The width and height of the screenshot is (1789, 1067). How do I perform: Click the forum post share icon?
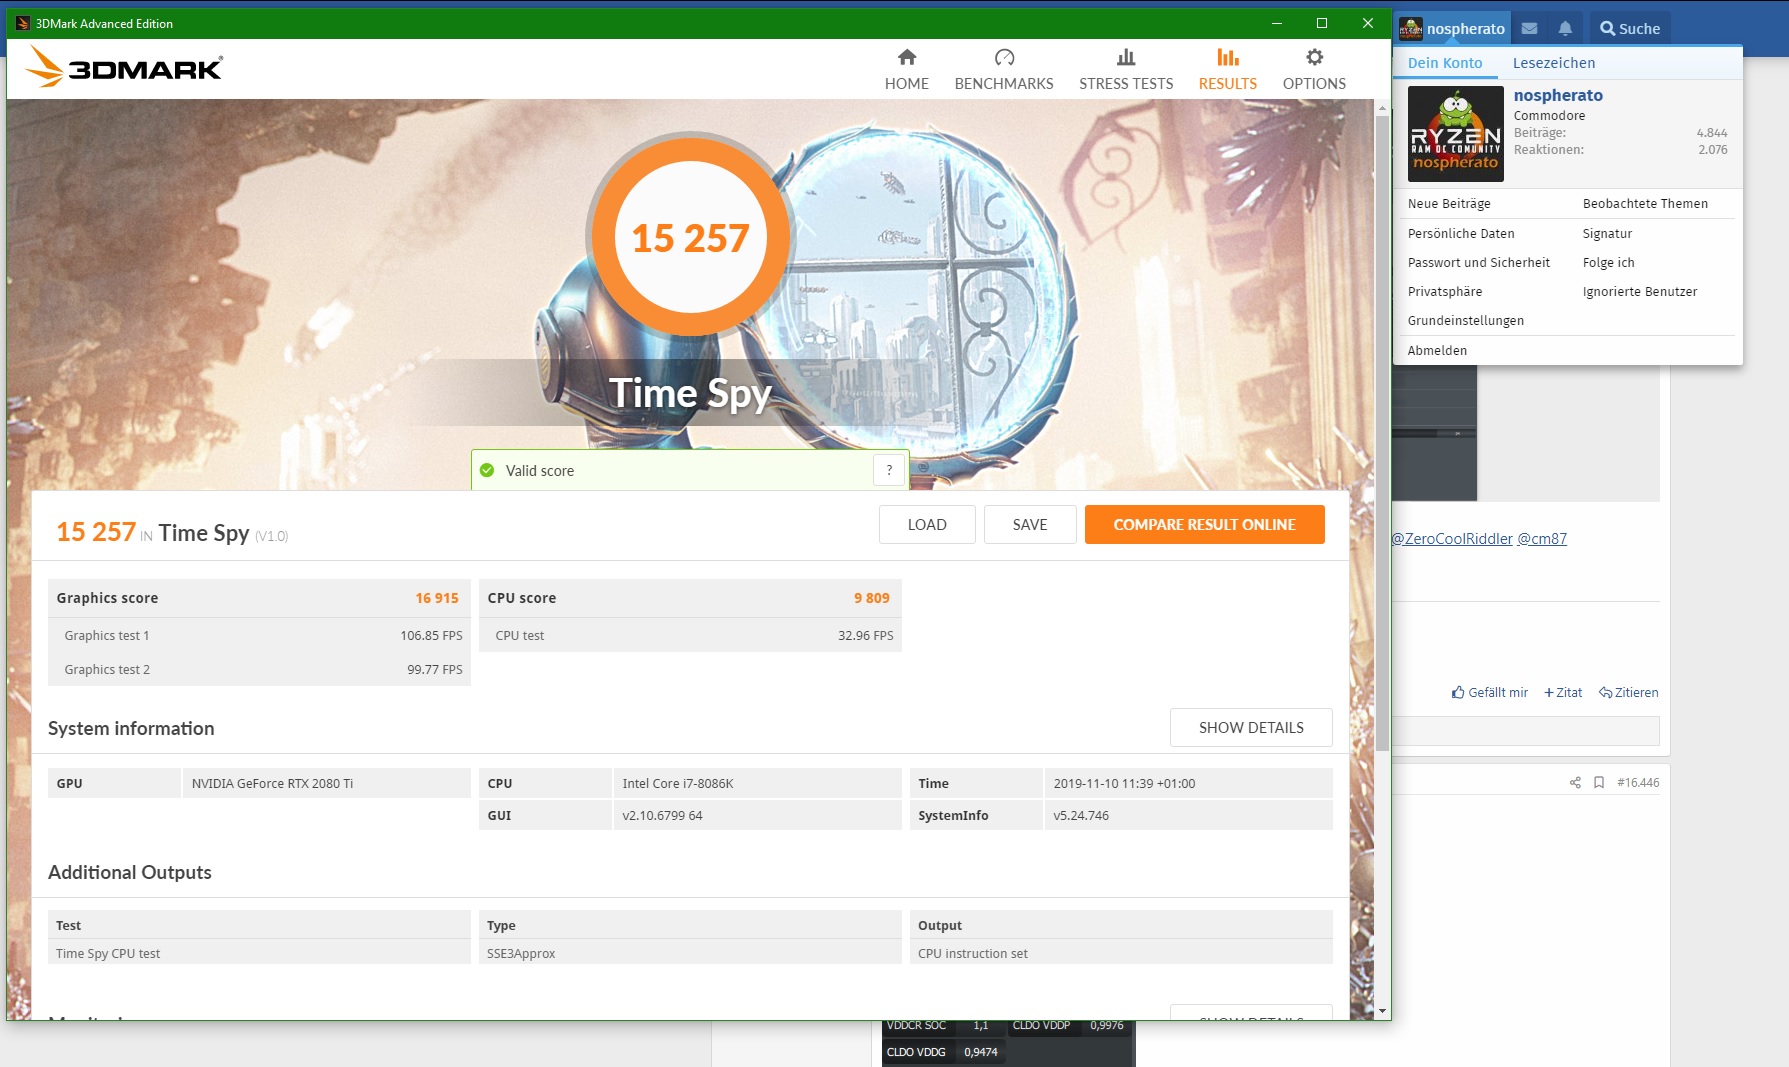1575,783
